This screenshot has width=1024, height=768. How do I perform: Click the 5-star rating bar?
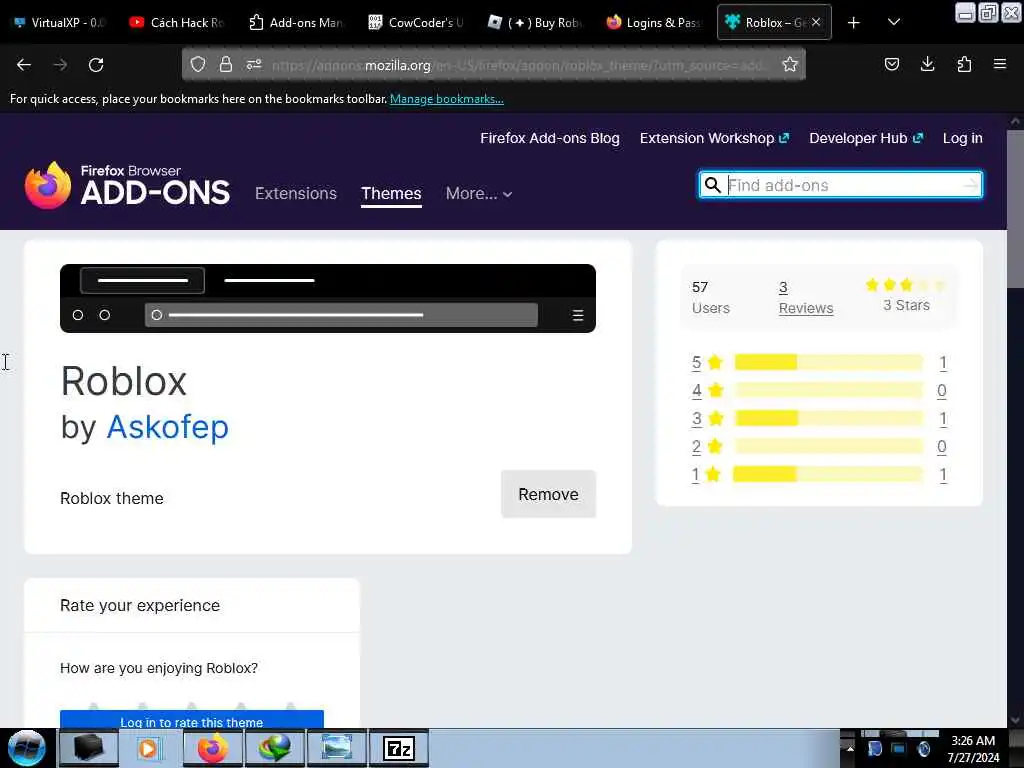point(829,362)
